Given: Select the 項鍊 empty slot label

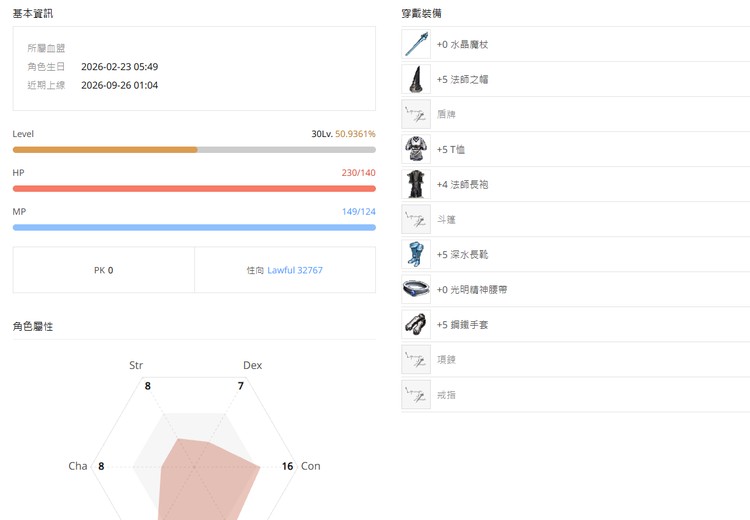Looking at the screenshot, I should [446, 359].
